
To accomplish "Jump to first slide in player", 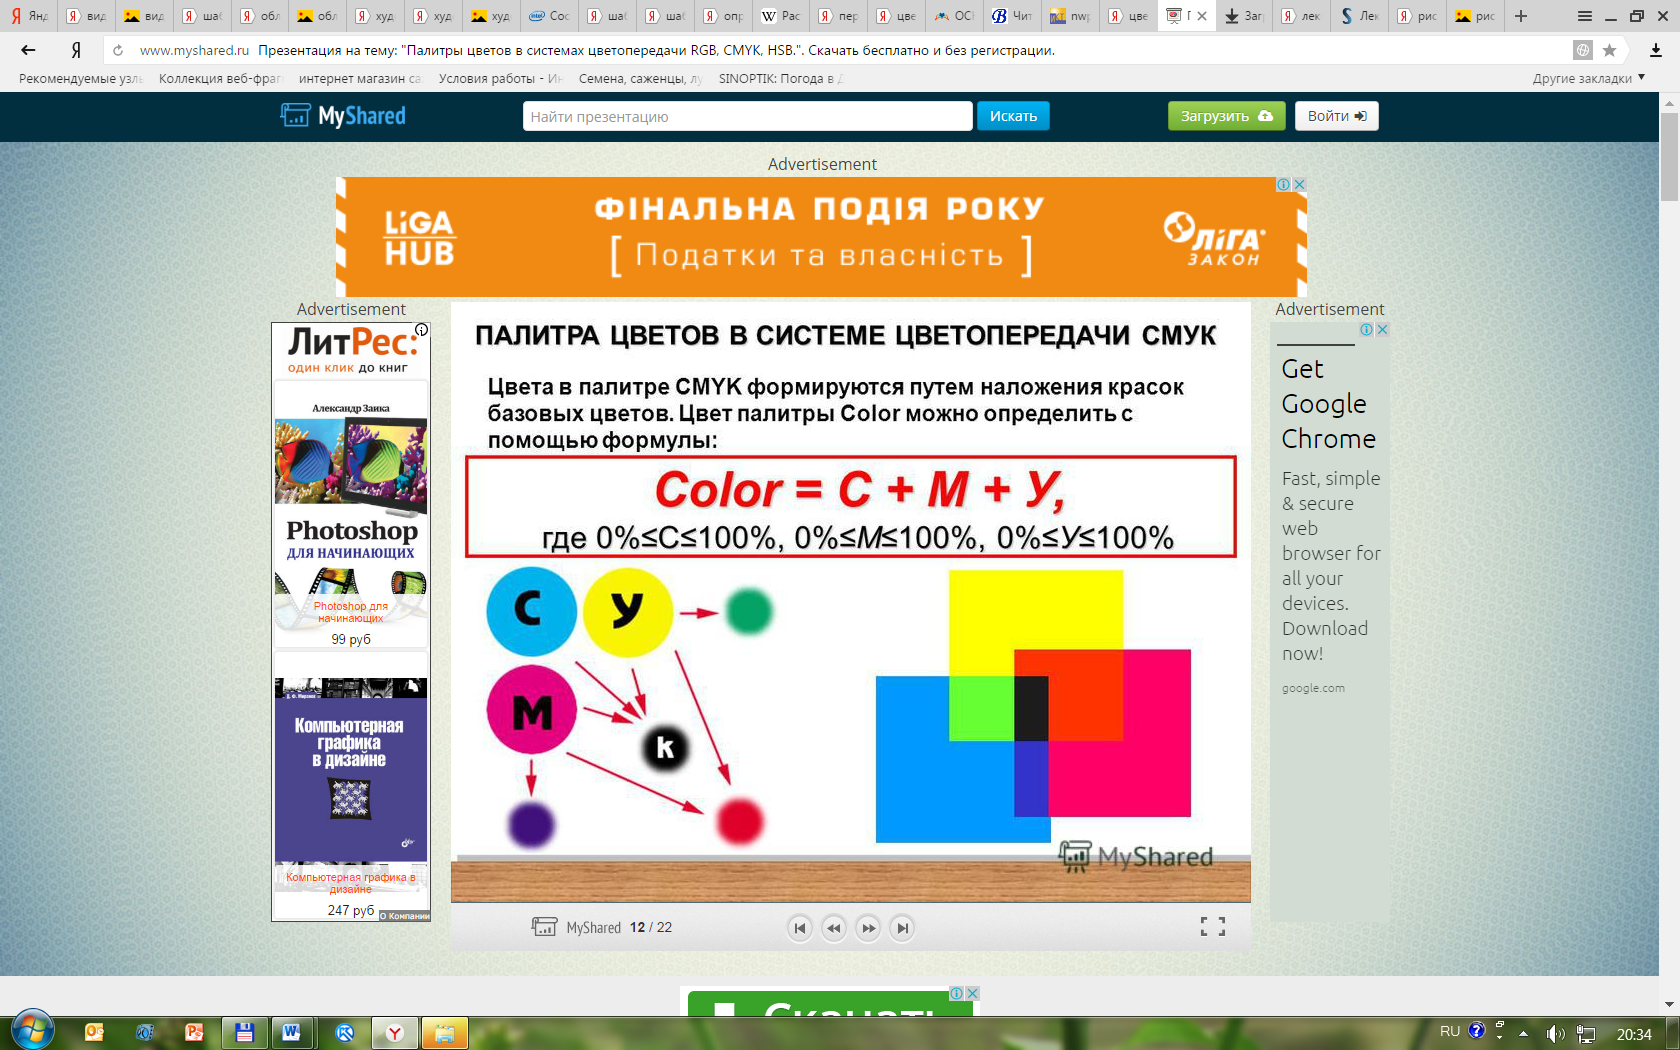I will [799, 928].
